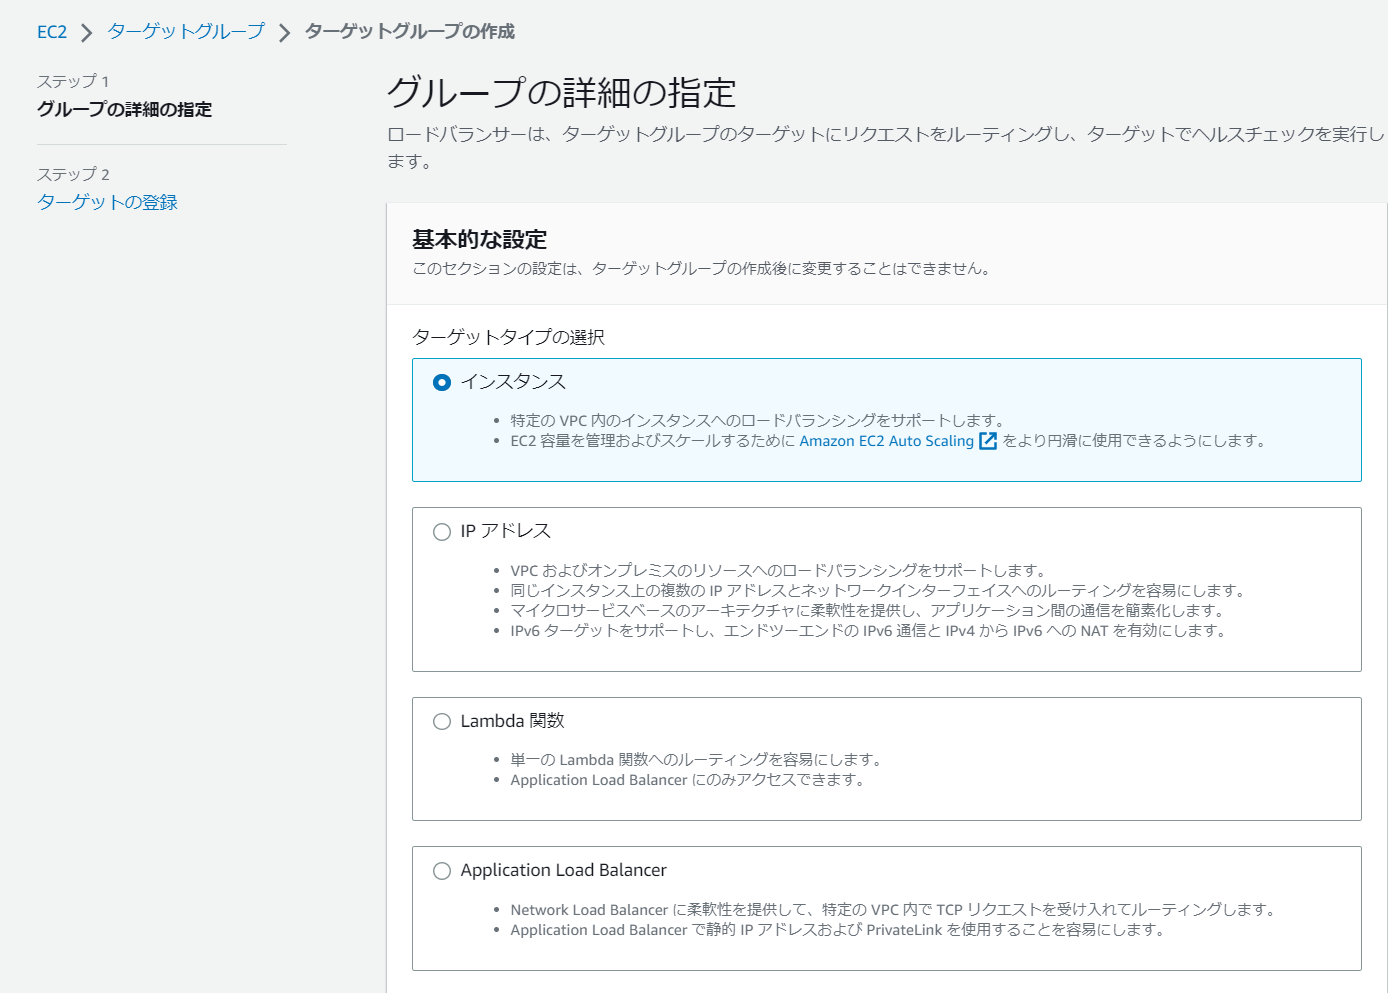The height and width of the screenshot is (993, 1388).
Task: Click the Application Load Balancer option label
Action: click(x=563, y=870)
